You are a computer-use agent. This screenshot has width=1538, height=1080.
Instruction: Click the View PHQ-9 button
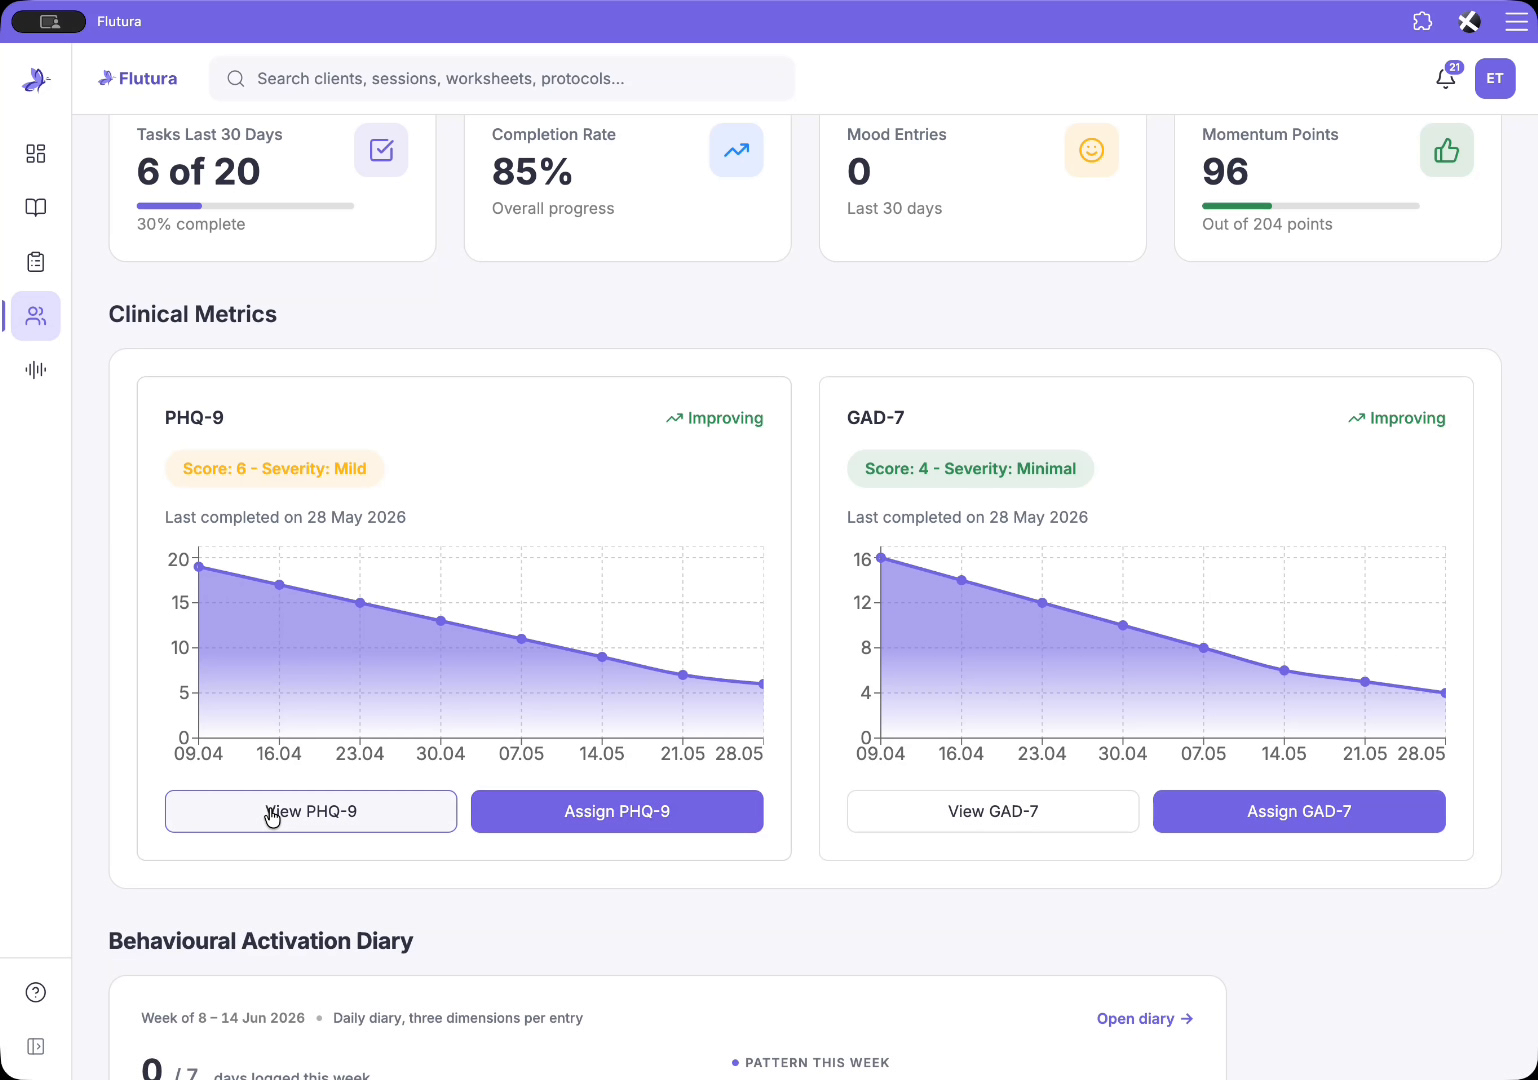point(311,811)
